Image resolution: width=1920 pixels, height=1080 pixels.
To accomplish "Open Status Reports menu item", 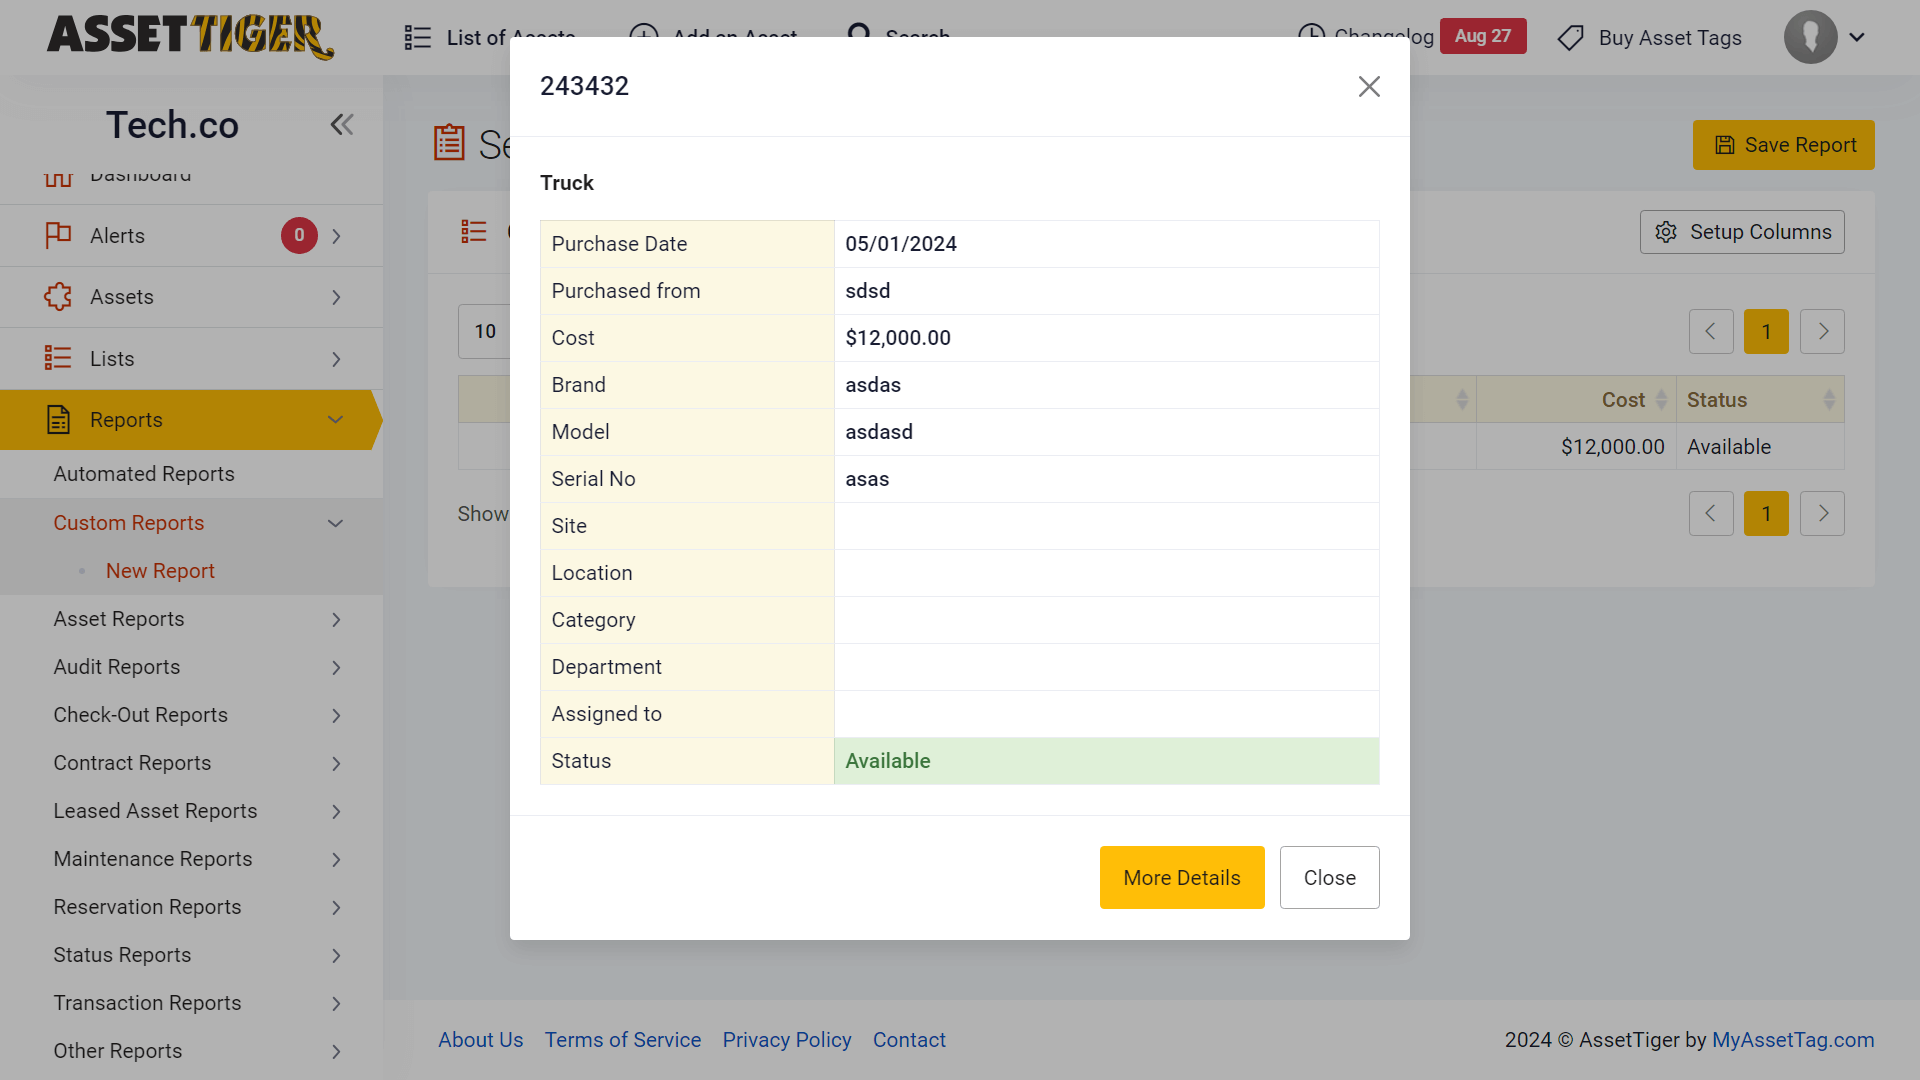I will (x=122, y=955).
